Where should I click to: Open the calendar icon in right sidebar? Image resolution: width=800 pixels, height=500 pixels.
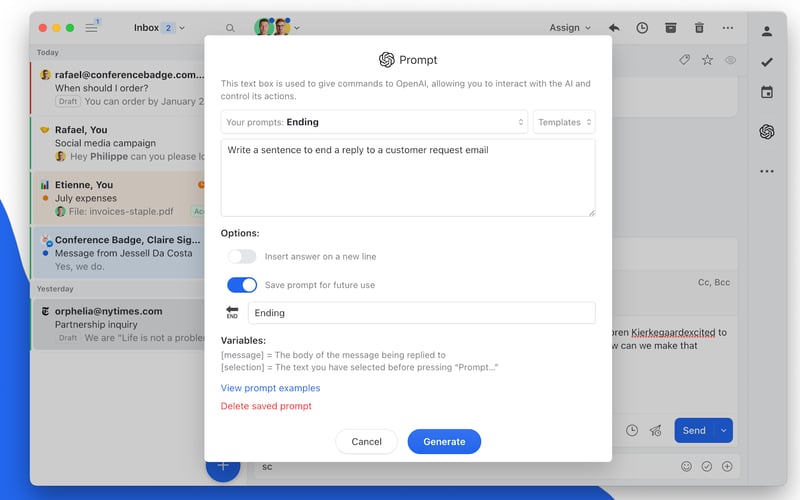pyautogui.click(x=767, y=92)
